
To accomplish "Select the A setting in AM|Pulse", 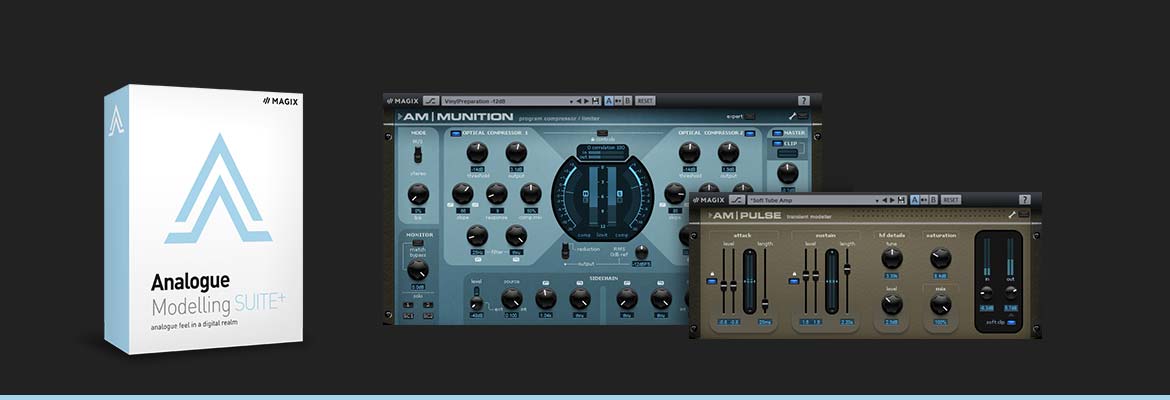I will (x=914, y=200).
